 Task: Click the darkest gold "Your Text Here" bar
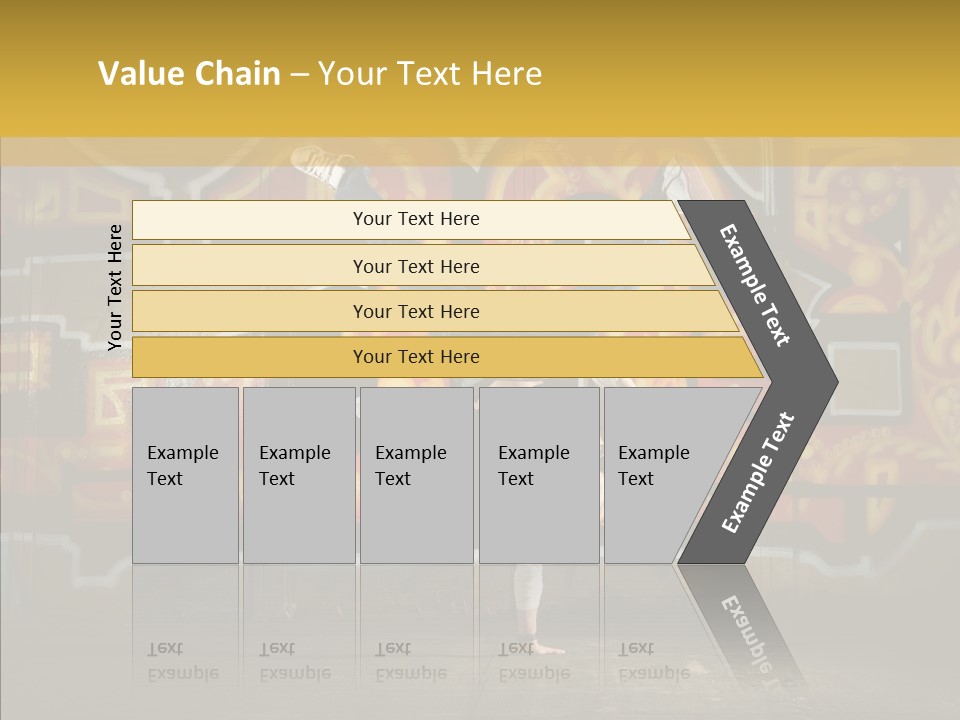[x=416, y=357]
